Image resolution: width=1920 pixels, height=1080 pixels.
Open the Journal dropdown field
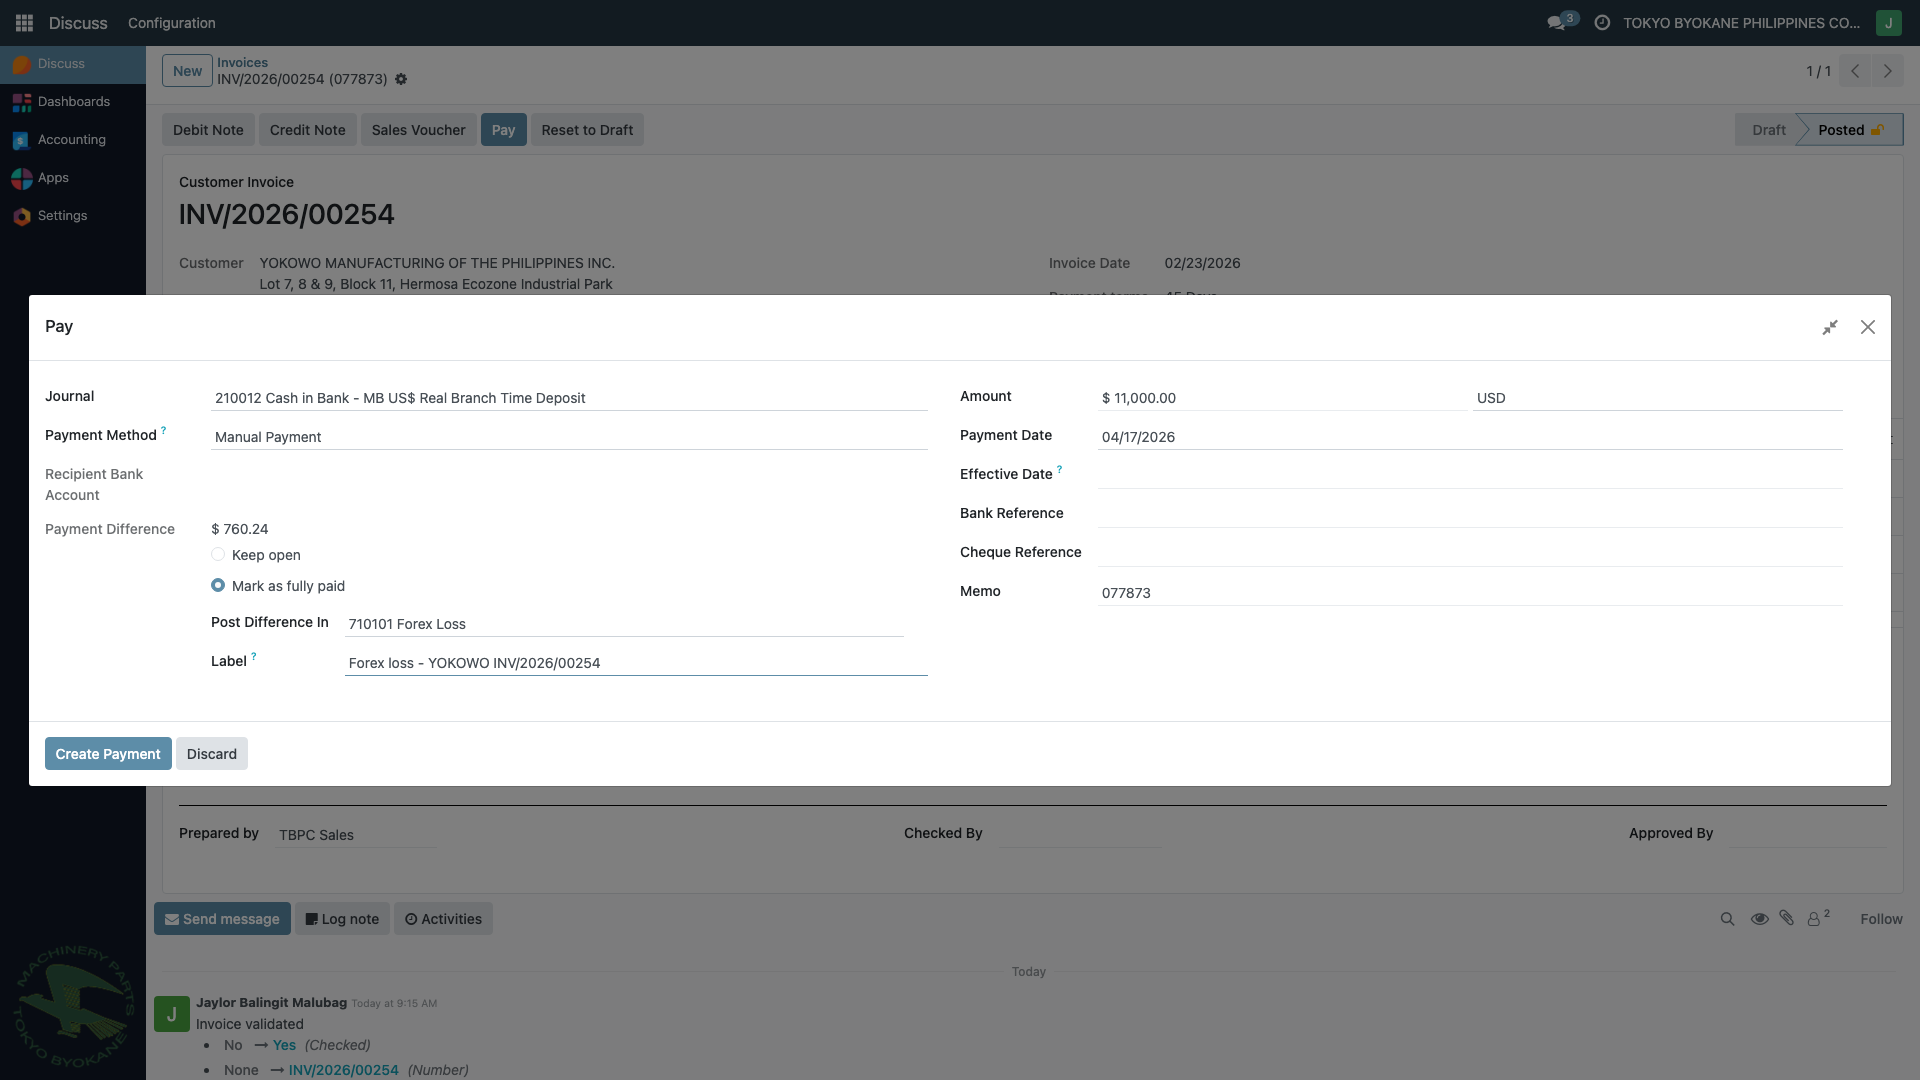click(x=568, y=398)
